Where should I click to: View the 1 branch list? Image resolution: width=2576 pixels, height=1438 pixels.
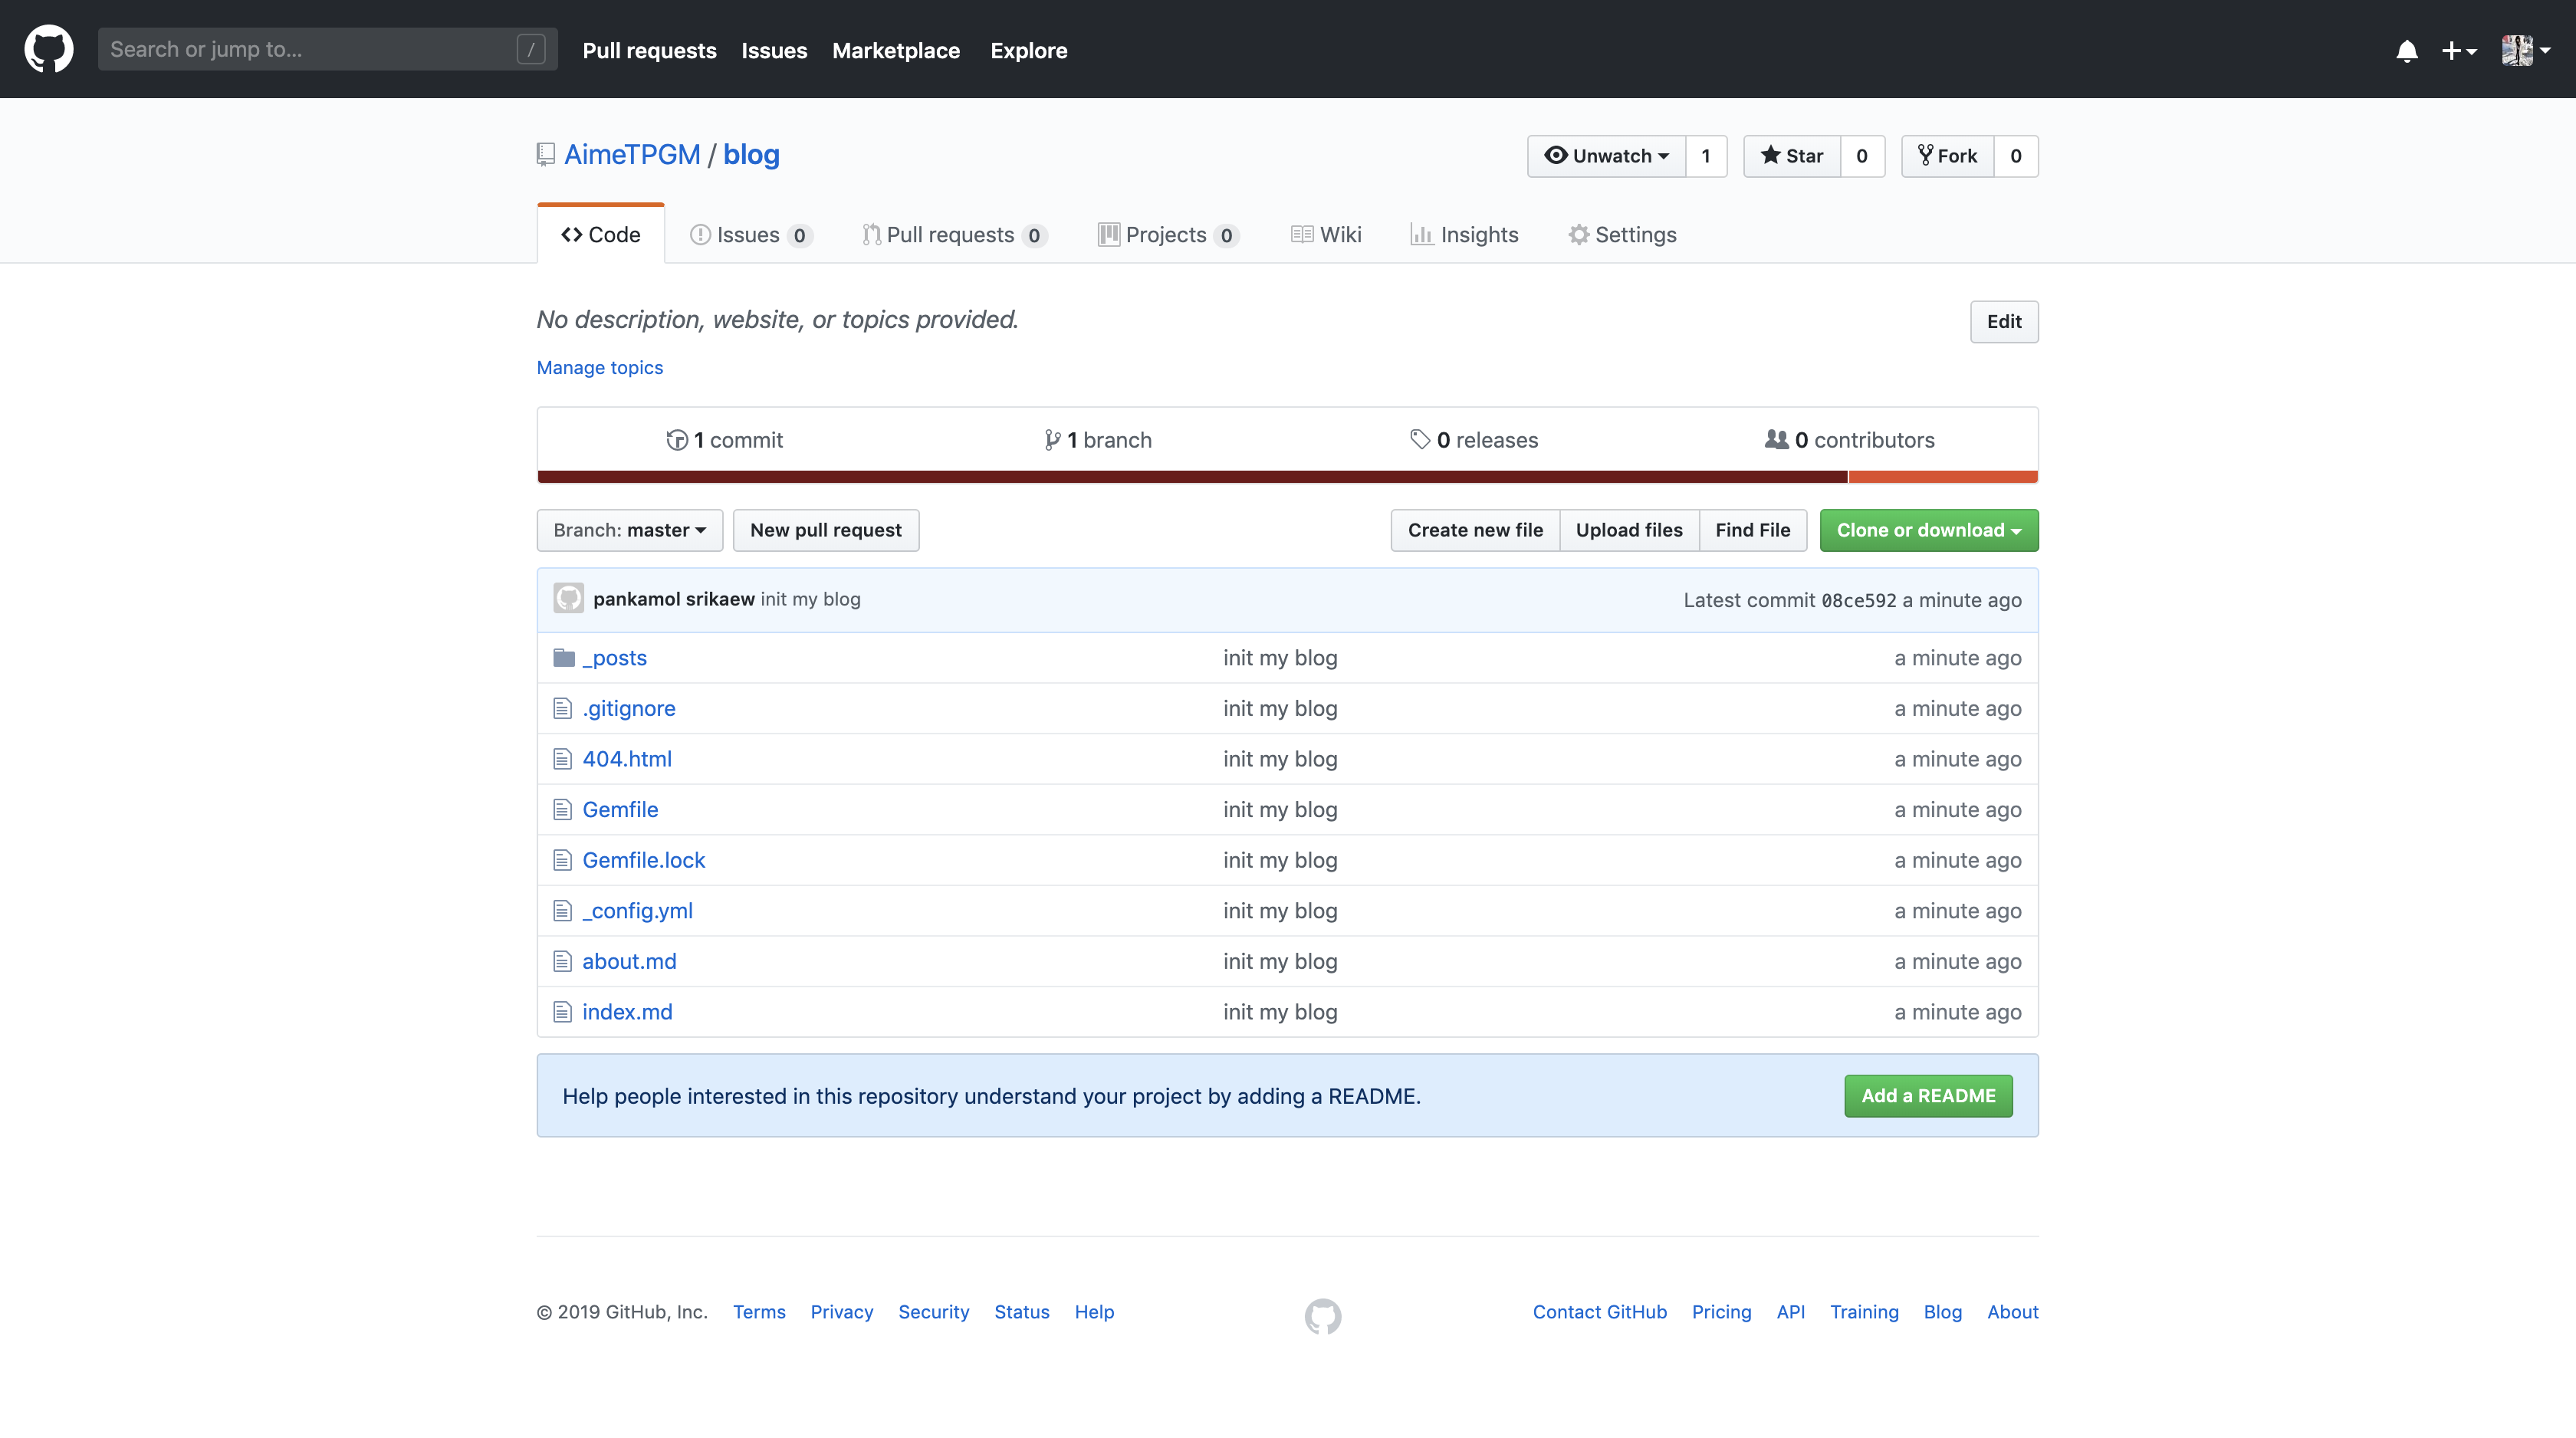[x=1098, y=440]
